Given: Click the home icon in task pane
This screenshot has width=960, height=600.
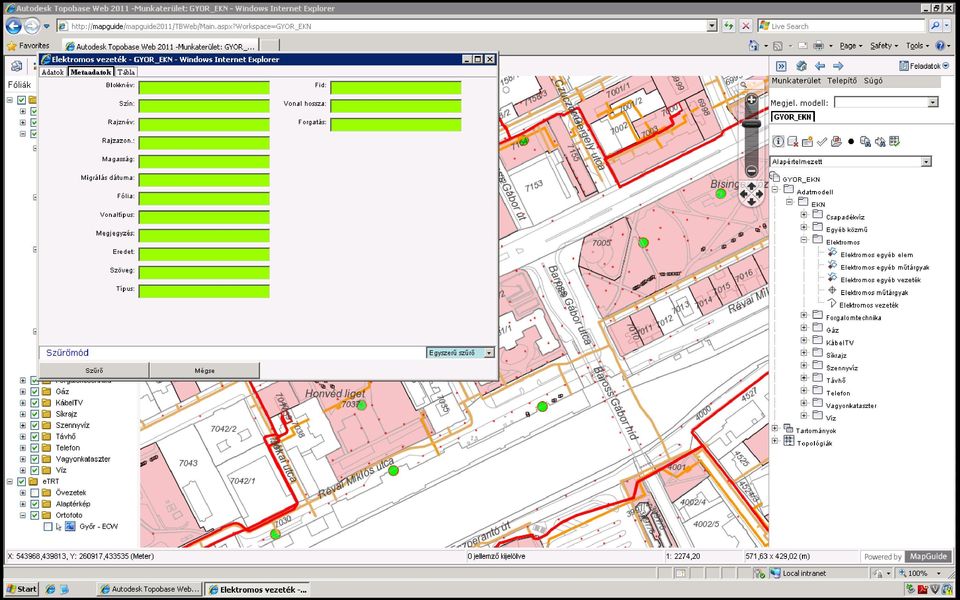Looking at the screenshot, I should (801, 66).
